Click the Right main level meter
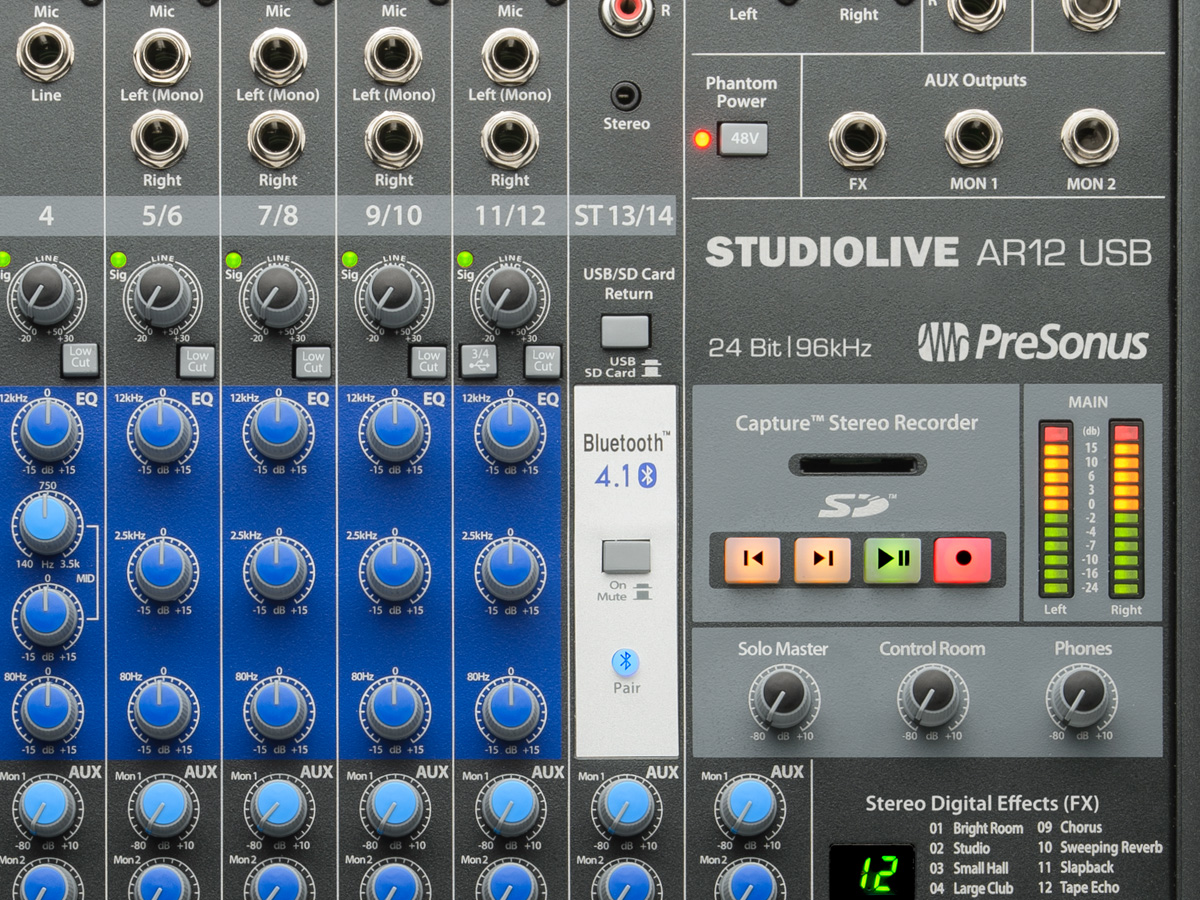 click(x=1125, y=509)
